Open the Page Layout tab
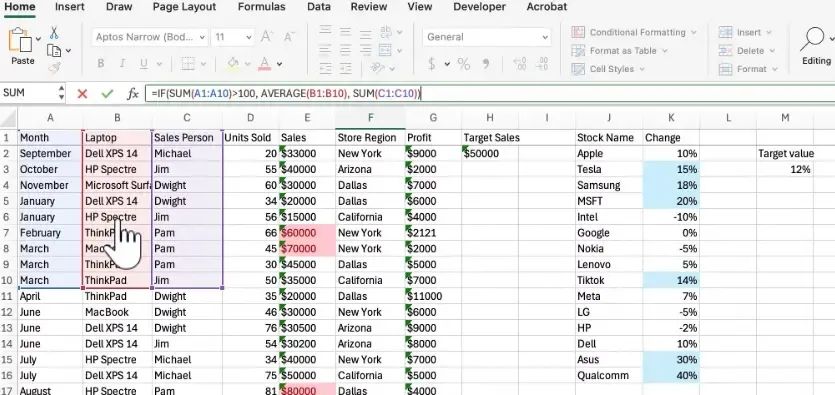The width and height of the screenshot is (835, 395). pos(184,7)
